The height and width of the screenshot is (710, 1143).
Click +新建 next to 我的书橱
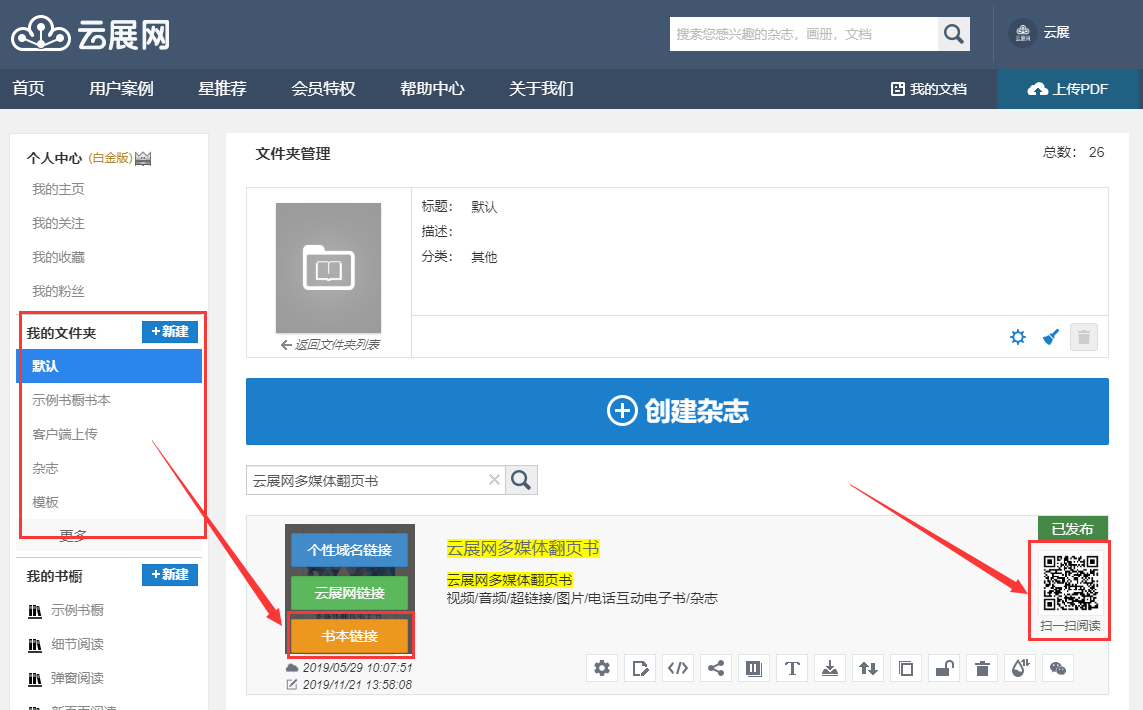[170, 574]
